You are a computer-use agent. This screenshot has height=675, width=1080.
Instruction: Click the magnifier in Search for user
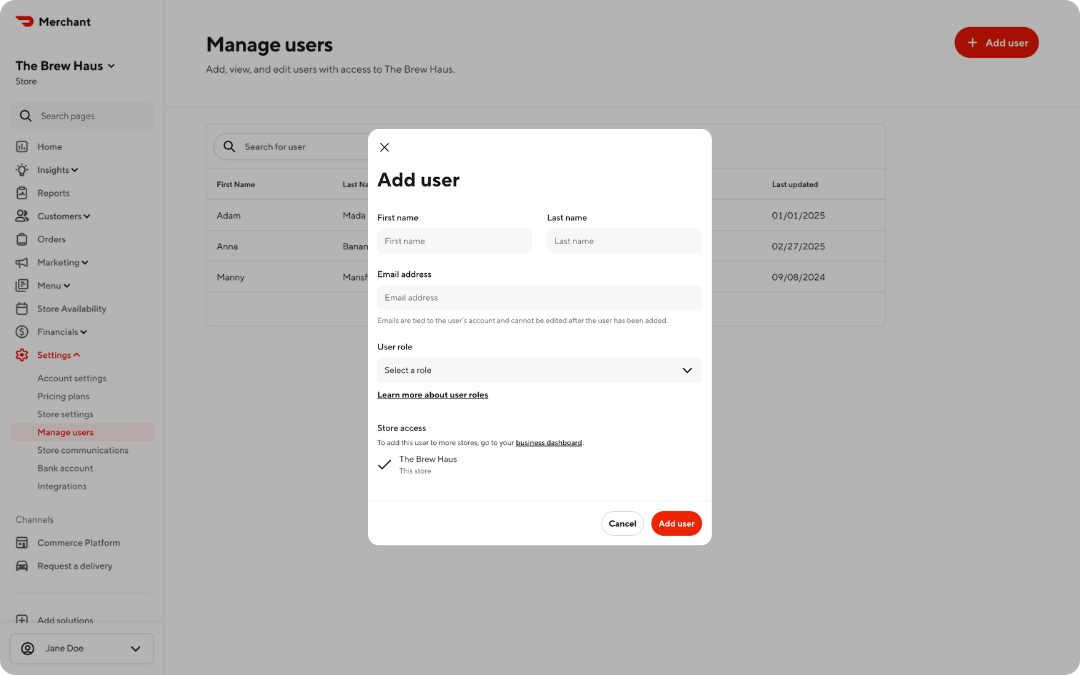(229, 146)
